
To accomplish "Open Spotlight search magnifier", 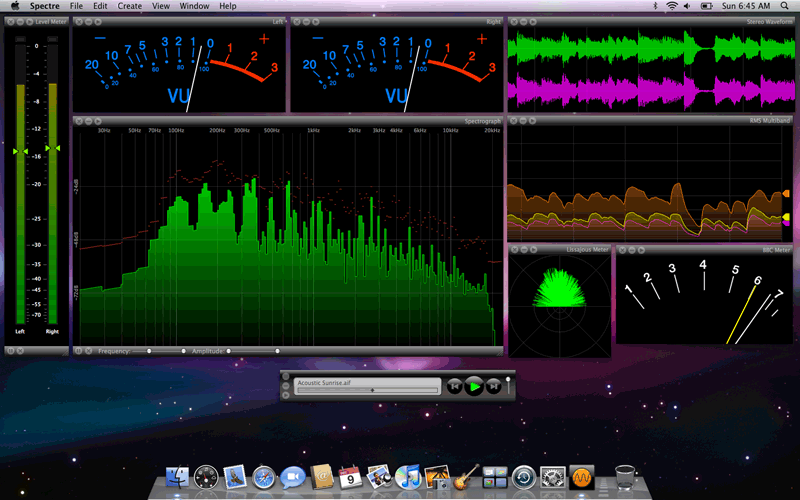I will coord(785,6).
